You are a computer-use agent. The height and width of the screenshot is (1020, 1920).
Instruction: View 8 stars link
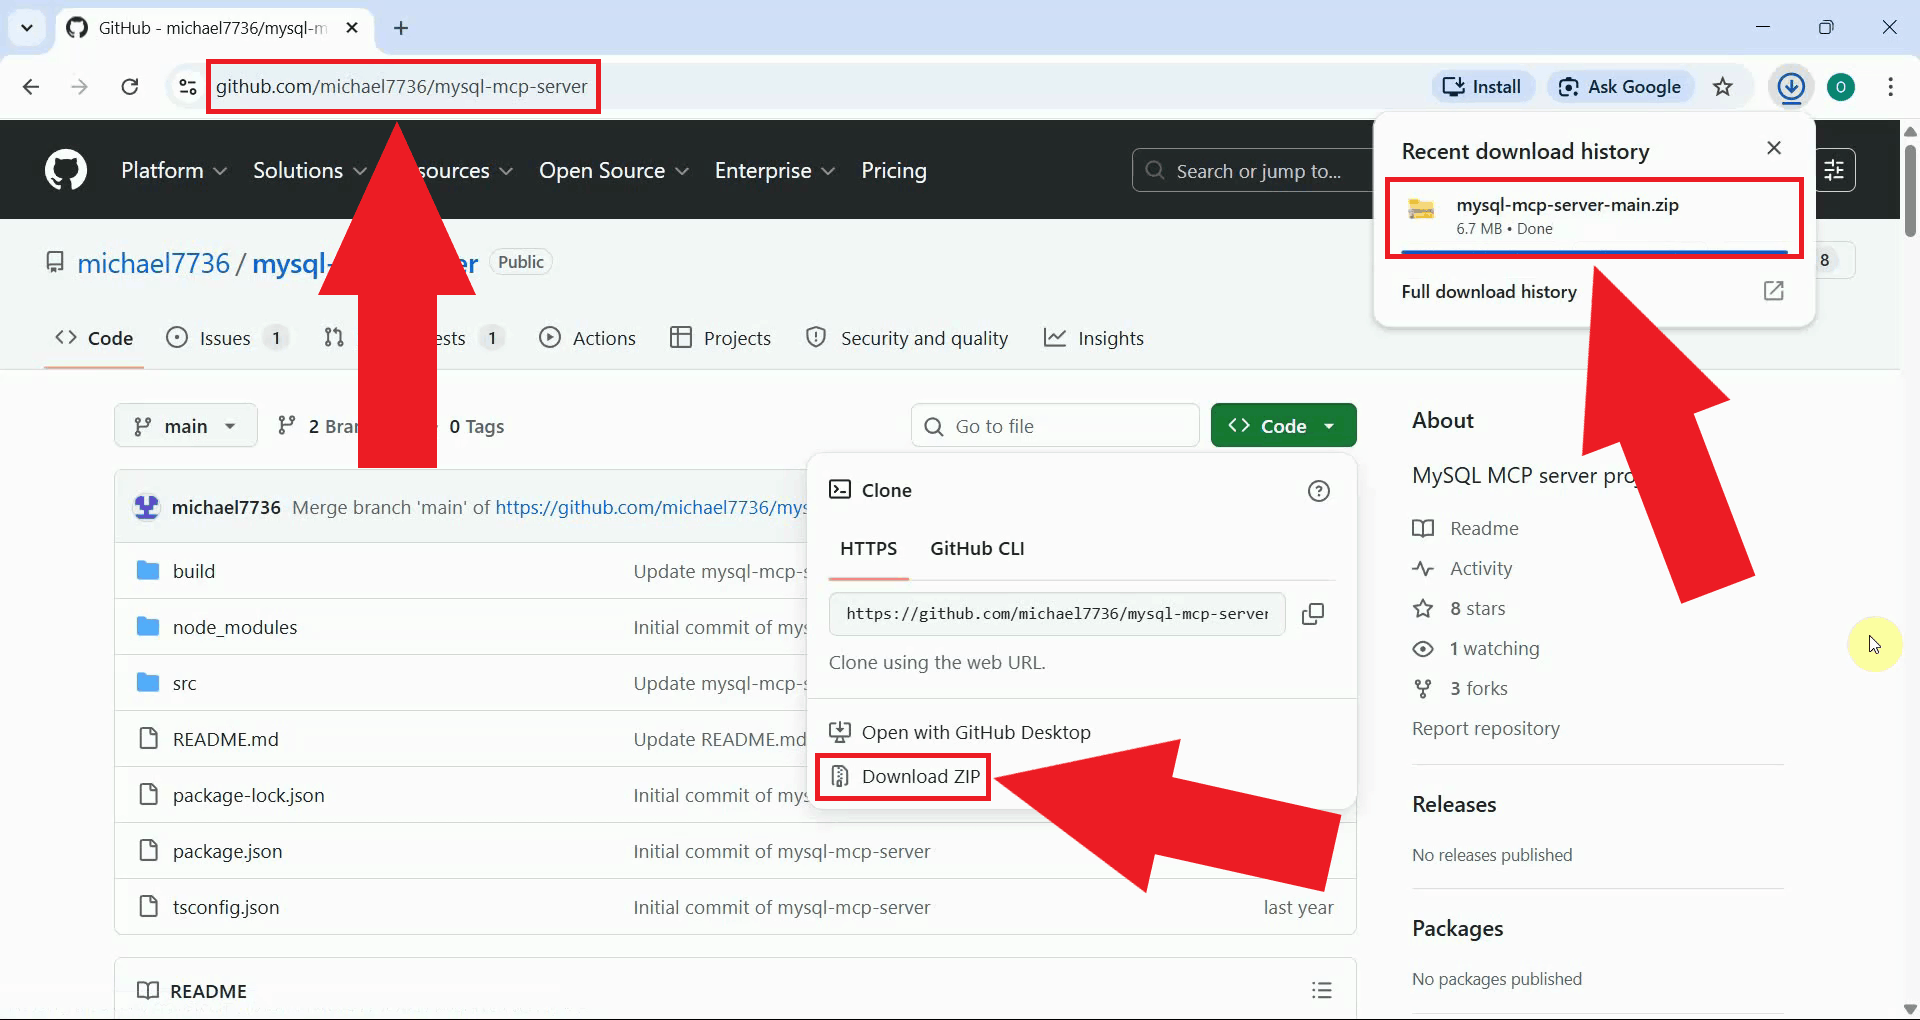[x=1458, y=608]
